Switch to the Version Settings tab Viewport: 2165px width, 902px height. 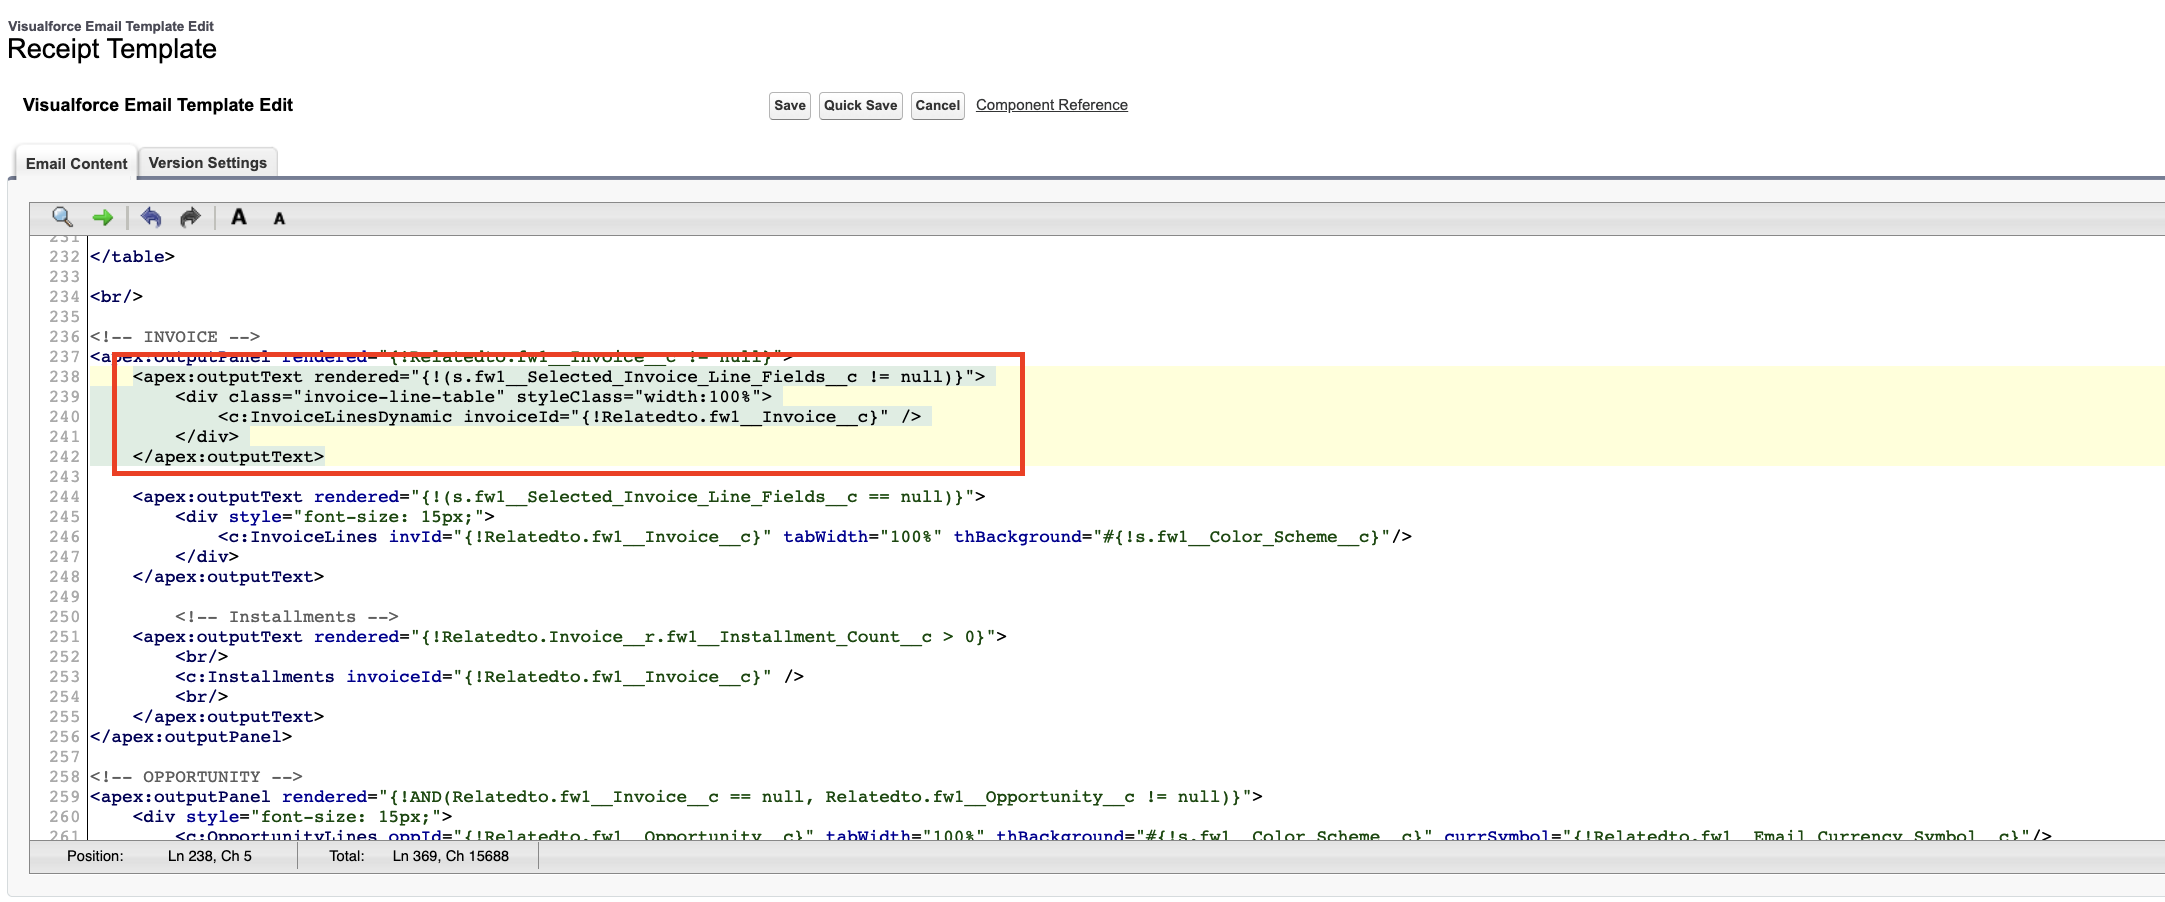[207, 163]
